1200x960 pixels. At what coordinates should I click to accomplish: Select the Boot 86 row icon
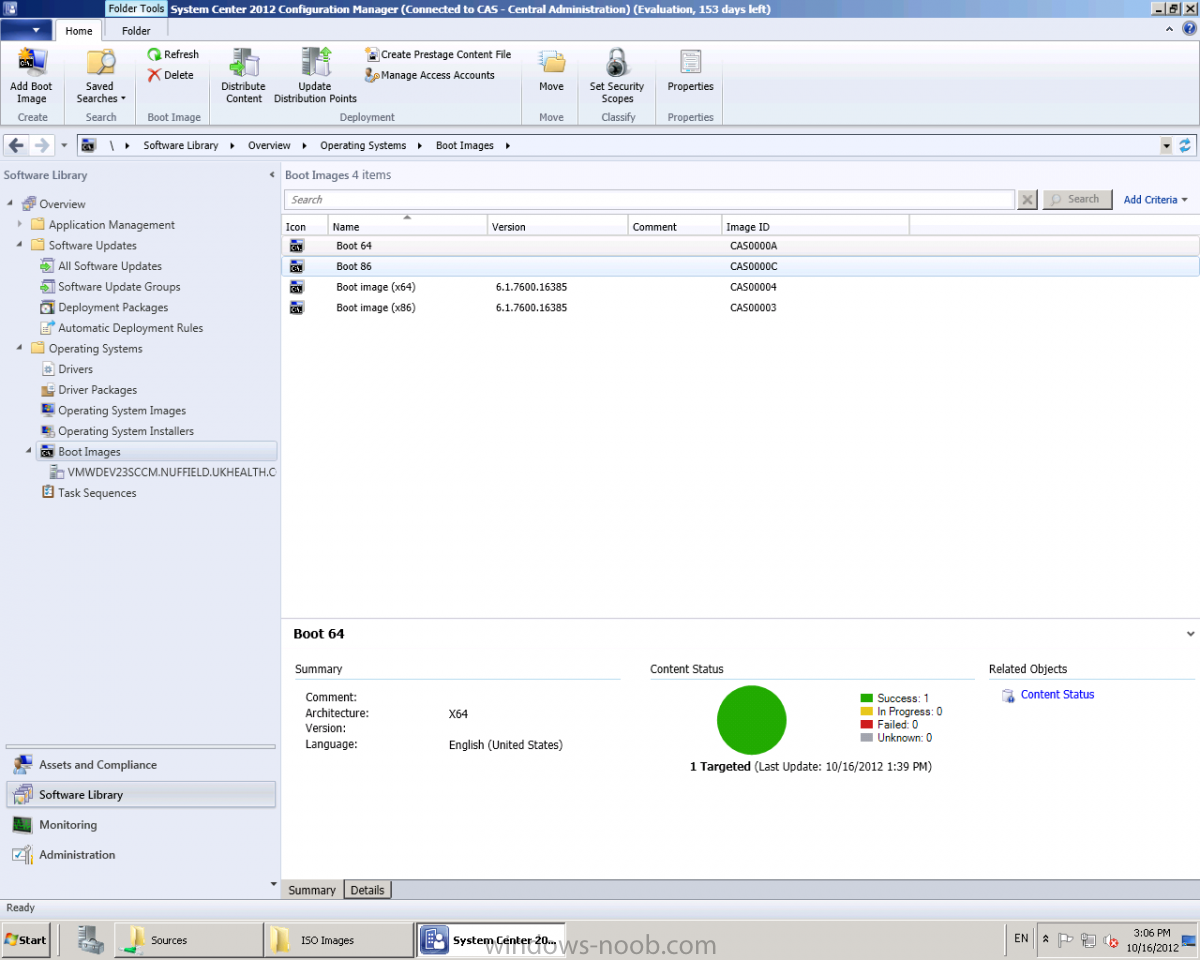pos(296,267)
